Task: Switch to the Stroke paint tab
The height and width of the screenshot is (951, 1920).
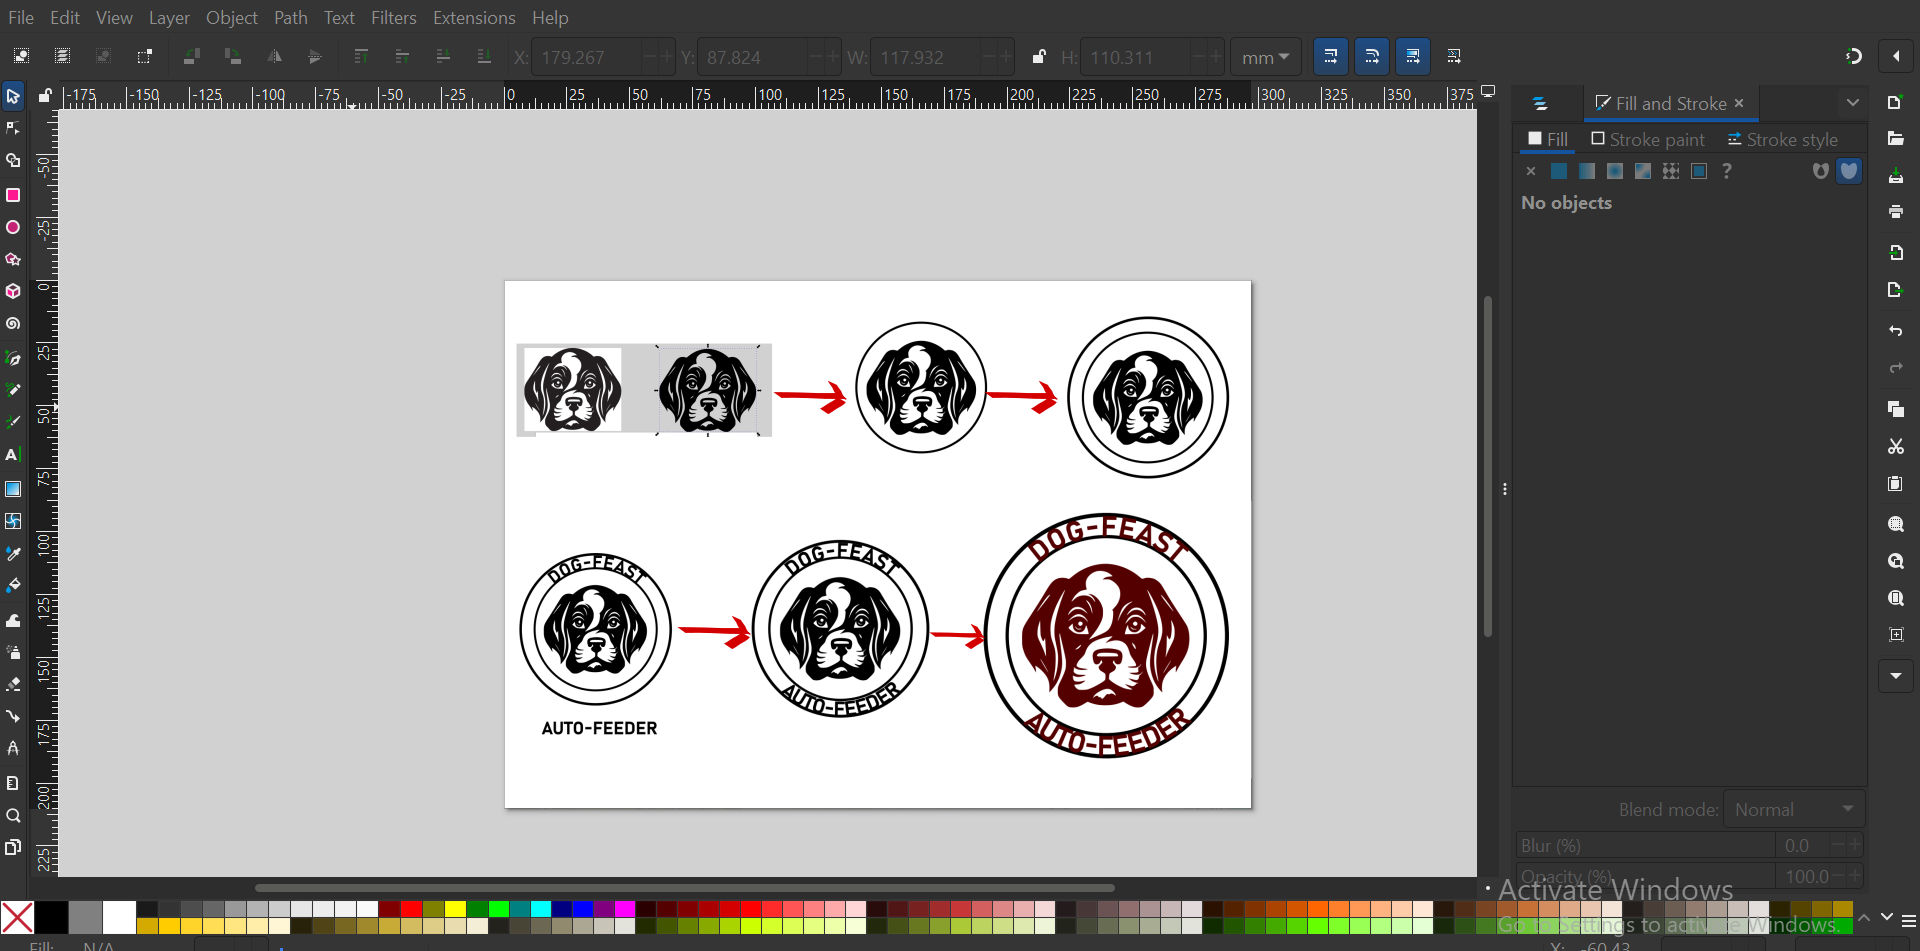Action: 1648,139
